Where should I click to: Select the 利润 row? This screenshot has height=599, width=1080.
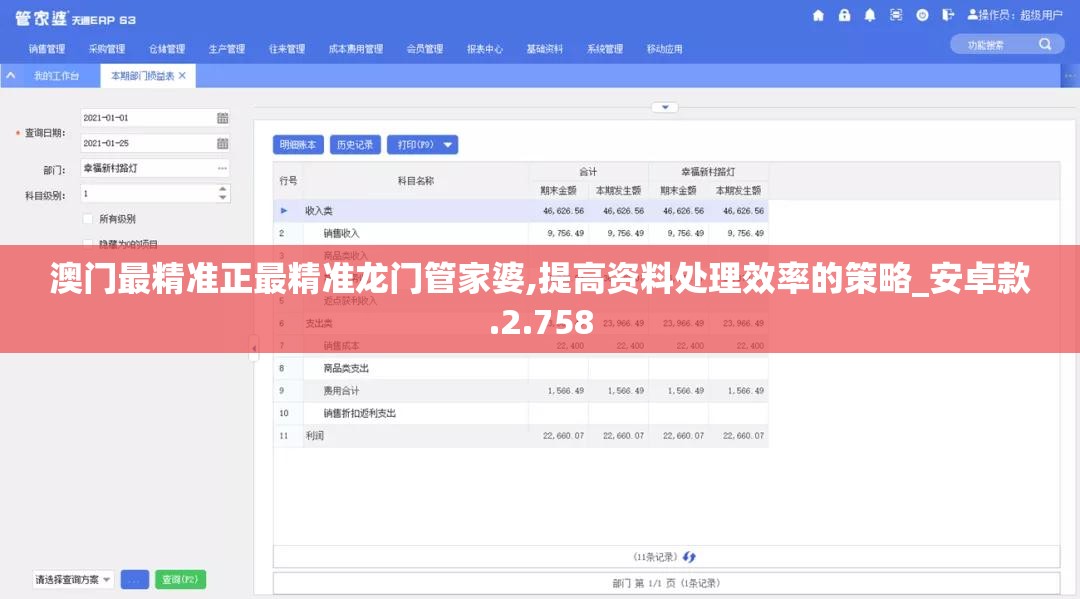coord(521,436)
